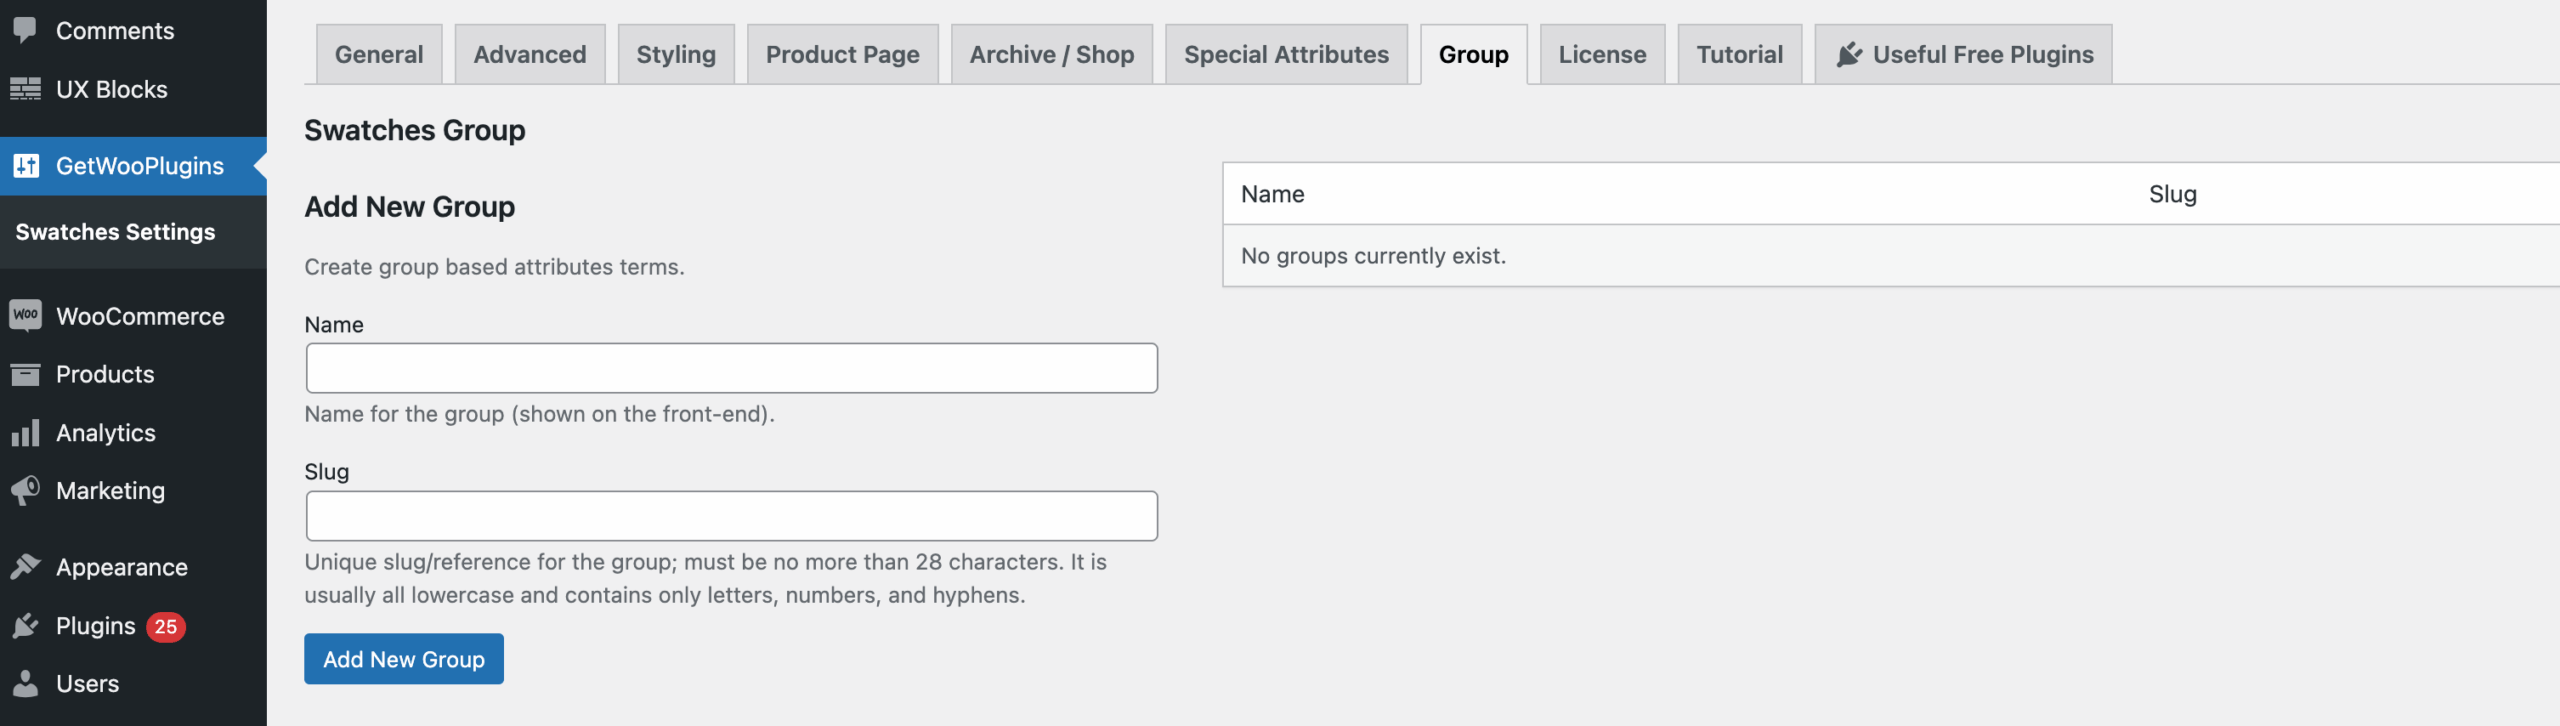Click the Appearance paintbrush icon
This screenshot has width=2560, height=726.
point(25,567)
